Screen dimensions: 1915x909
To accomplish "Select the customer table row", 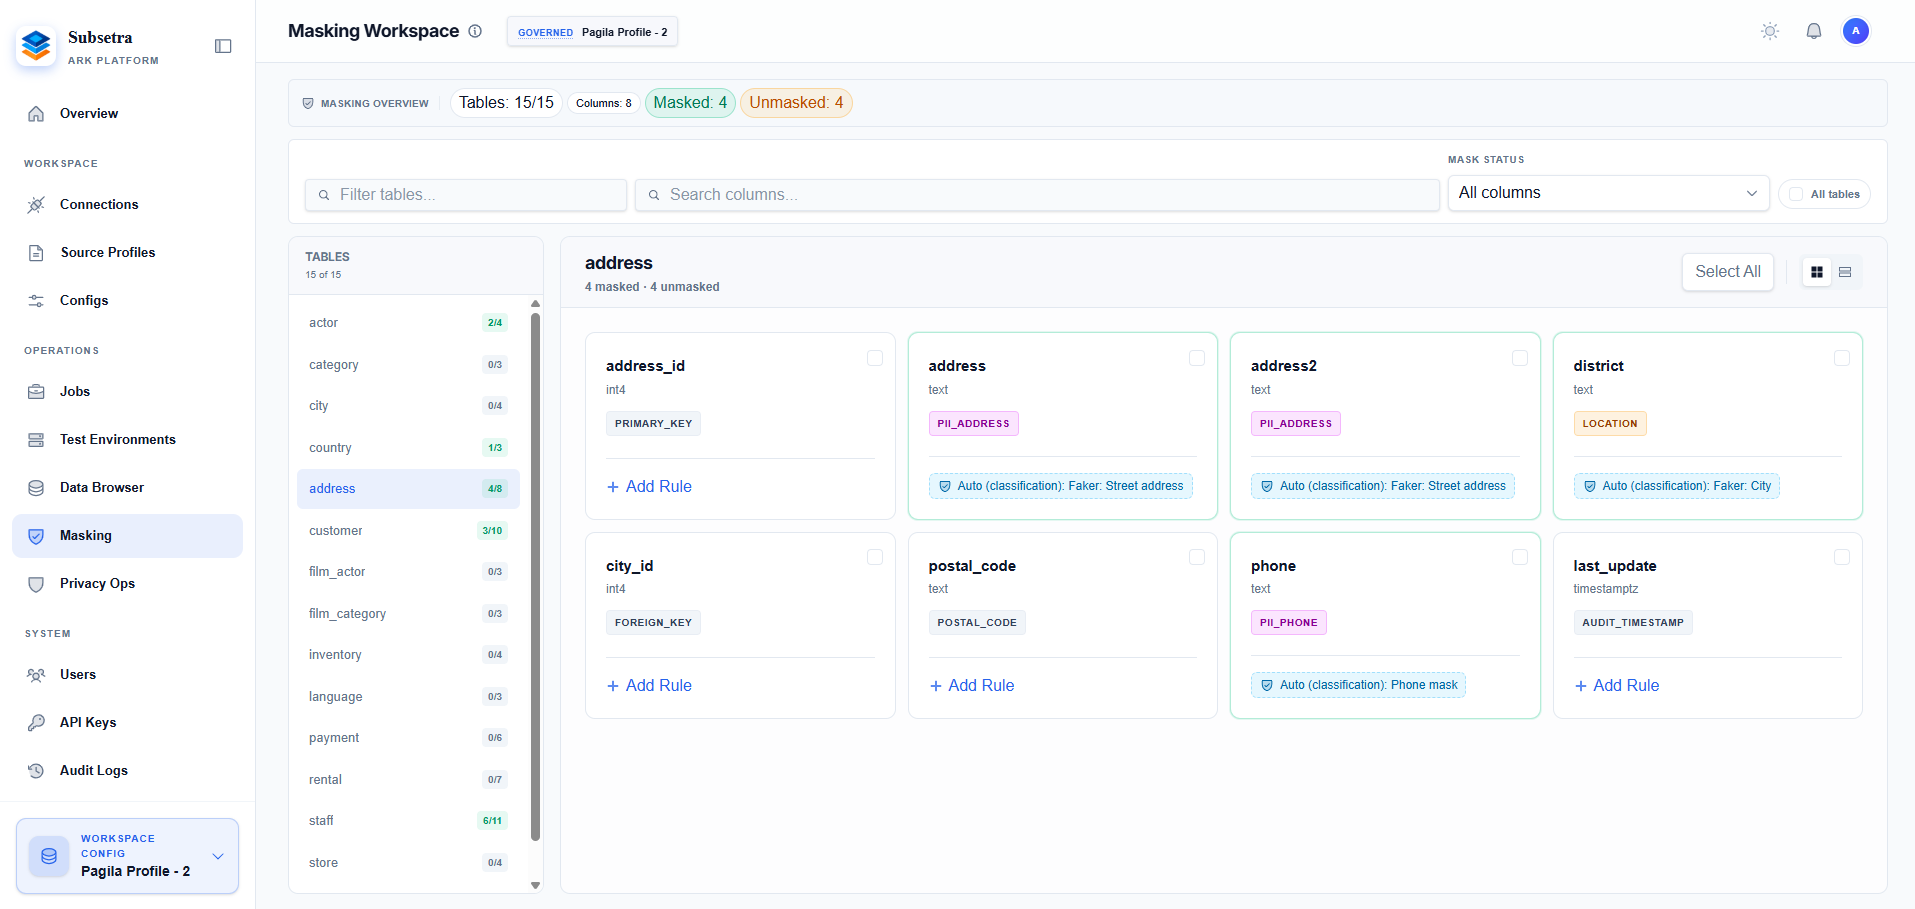I will (408, 531).
